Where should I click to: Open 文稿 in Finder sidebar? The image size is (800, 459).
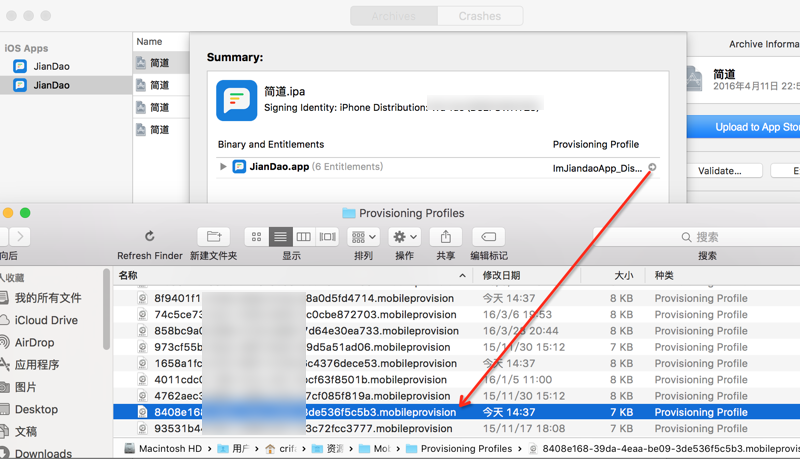pyautogui.click(x=26, y=431)
